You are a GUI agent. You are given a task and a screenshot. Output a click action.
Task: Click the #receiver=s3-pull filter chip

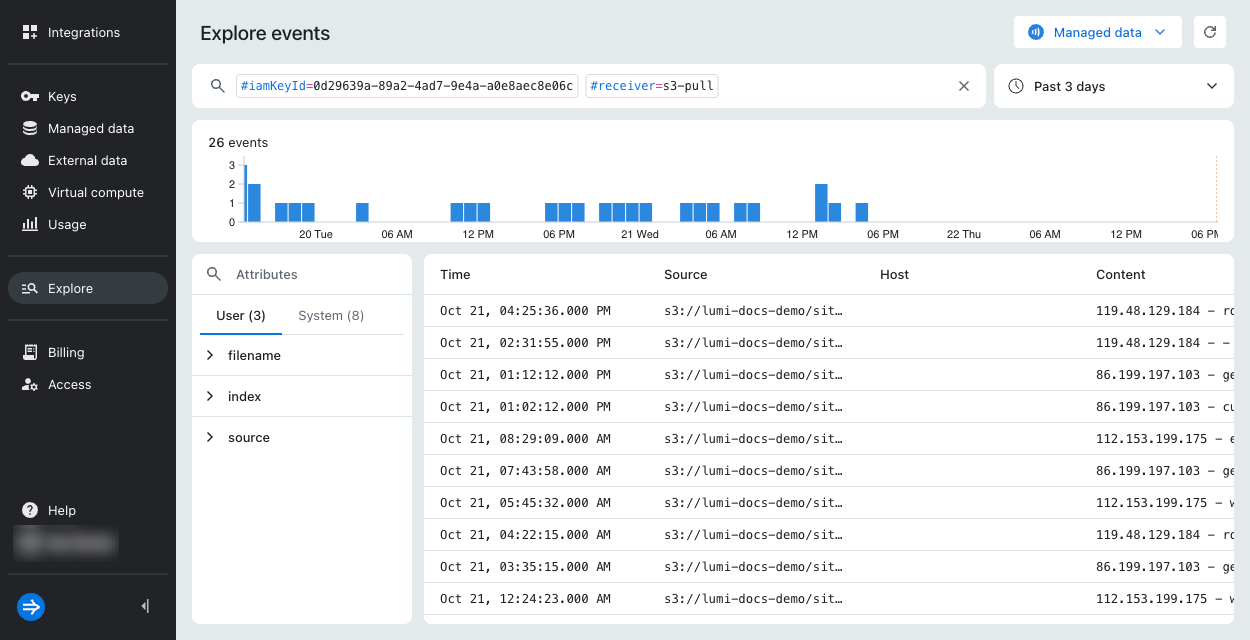point(652,86)
